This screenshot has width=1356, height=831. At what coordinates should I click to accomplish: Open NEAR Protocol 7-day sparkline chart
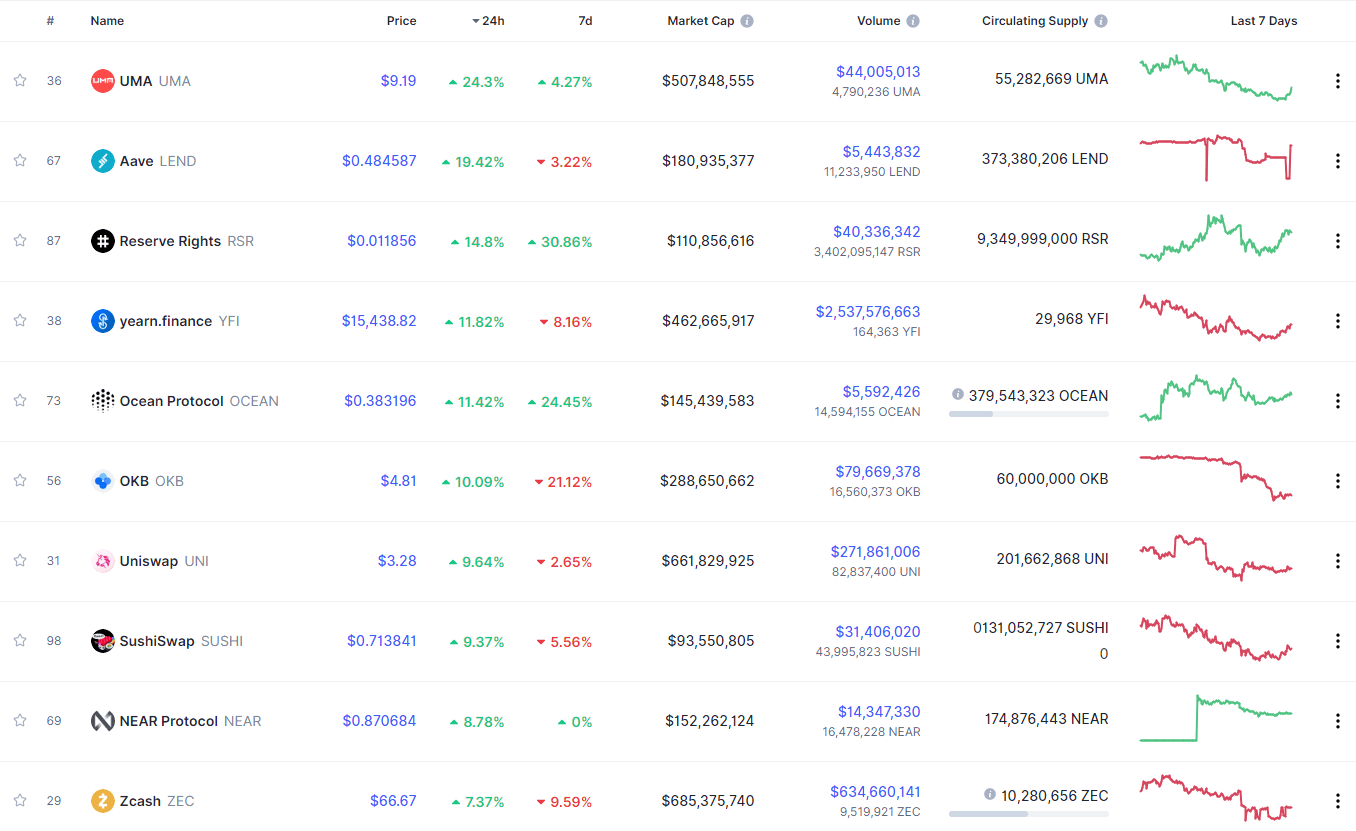tap(1216, 718)
